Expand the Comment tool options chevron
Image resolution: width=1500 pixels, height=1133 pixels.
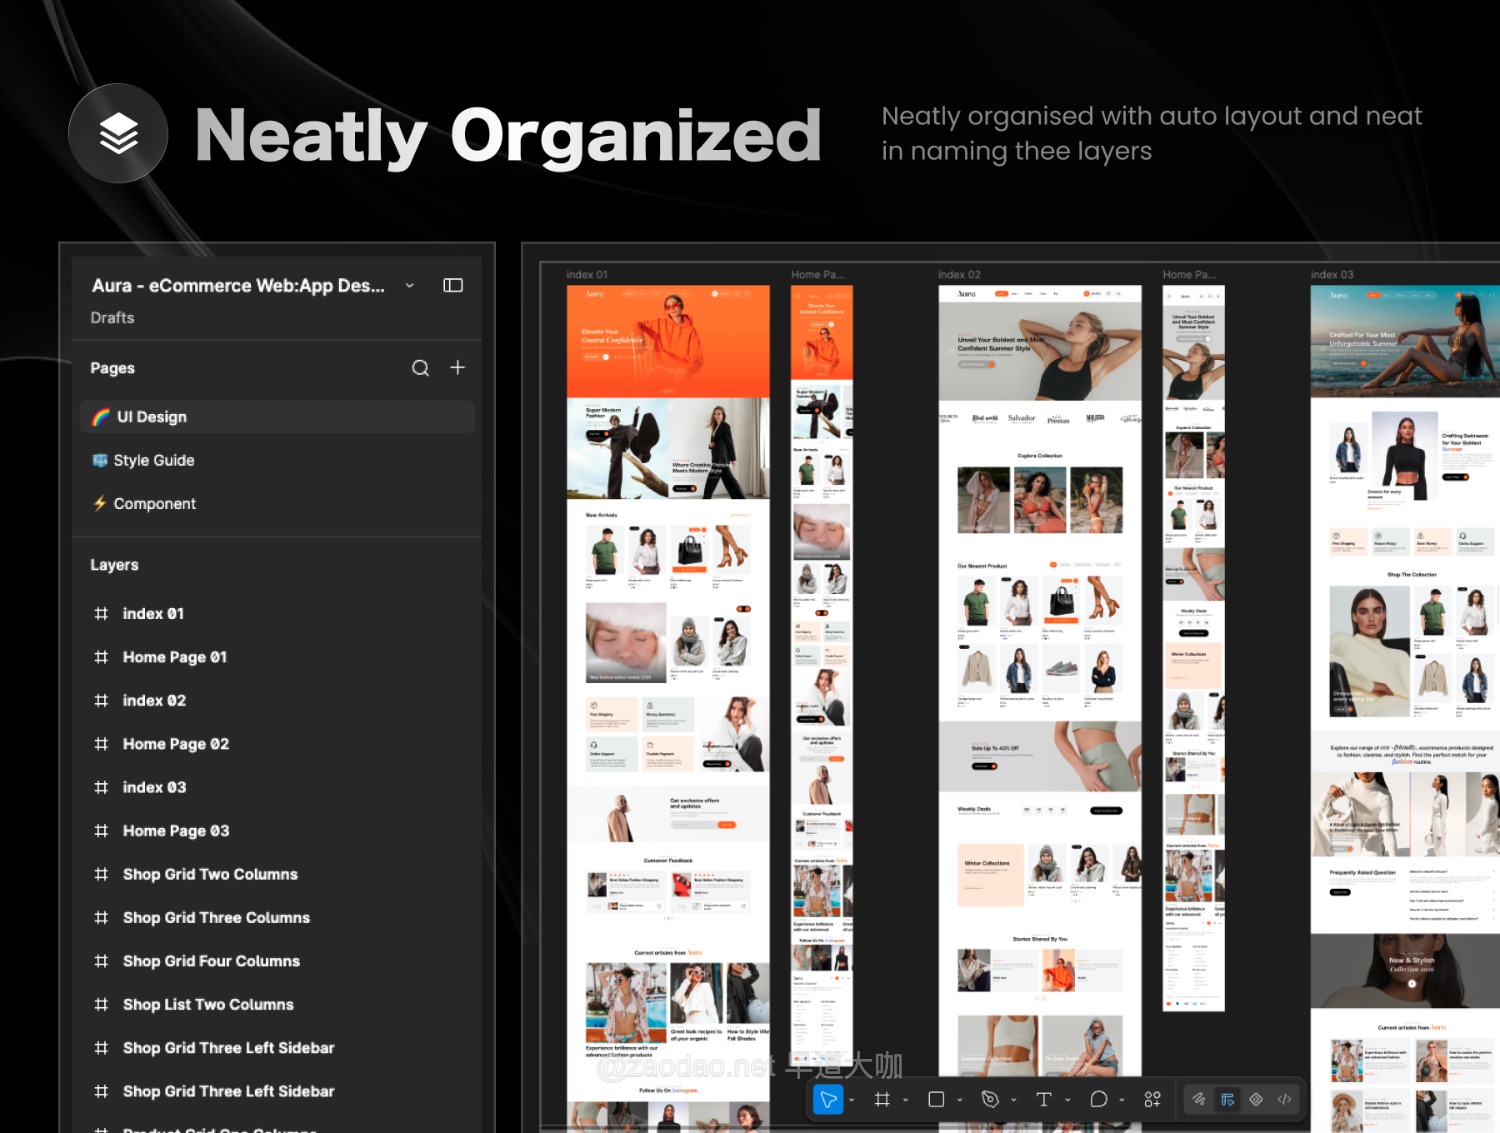point(1122,1100)
